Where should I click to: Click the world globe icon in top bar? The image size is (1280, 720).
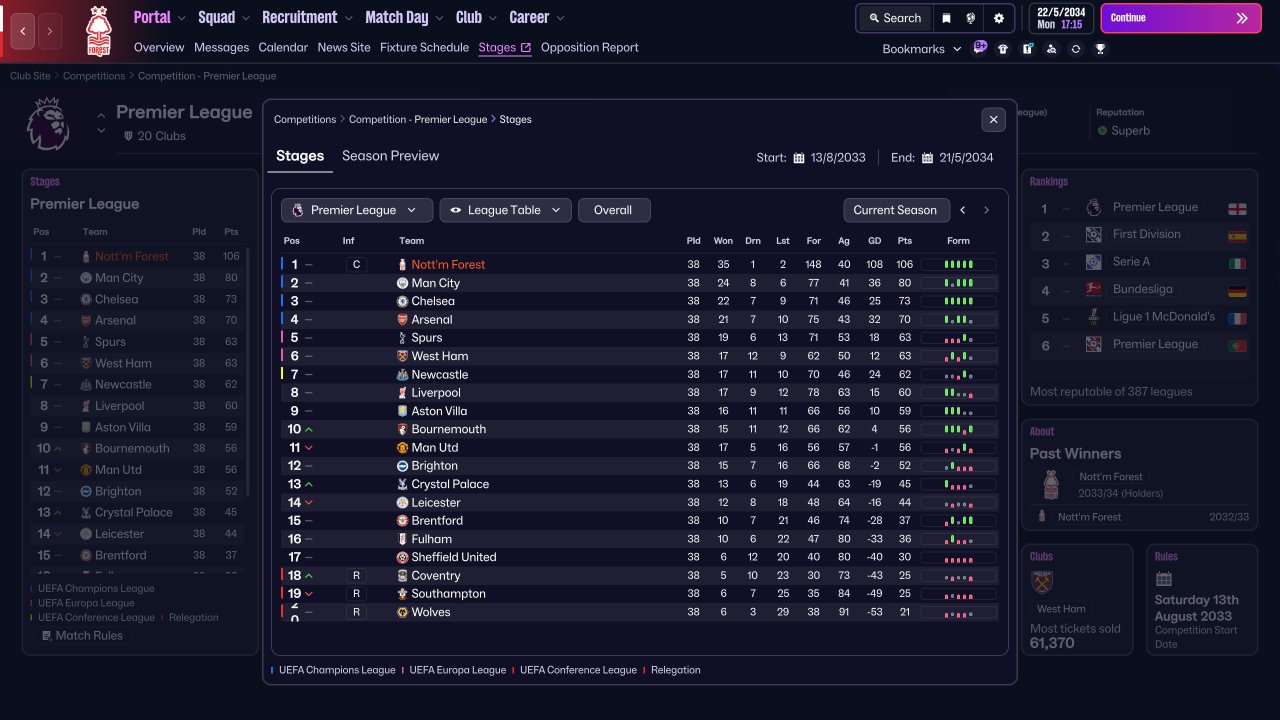[971, 18]
